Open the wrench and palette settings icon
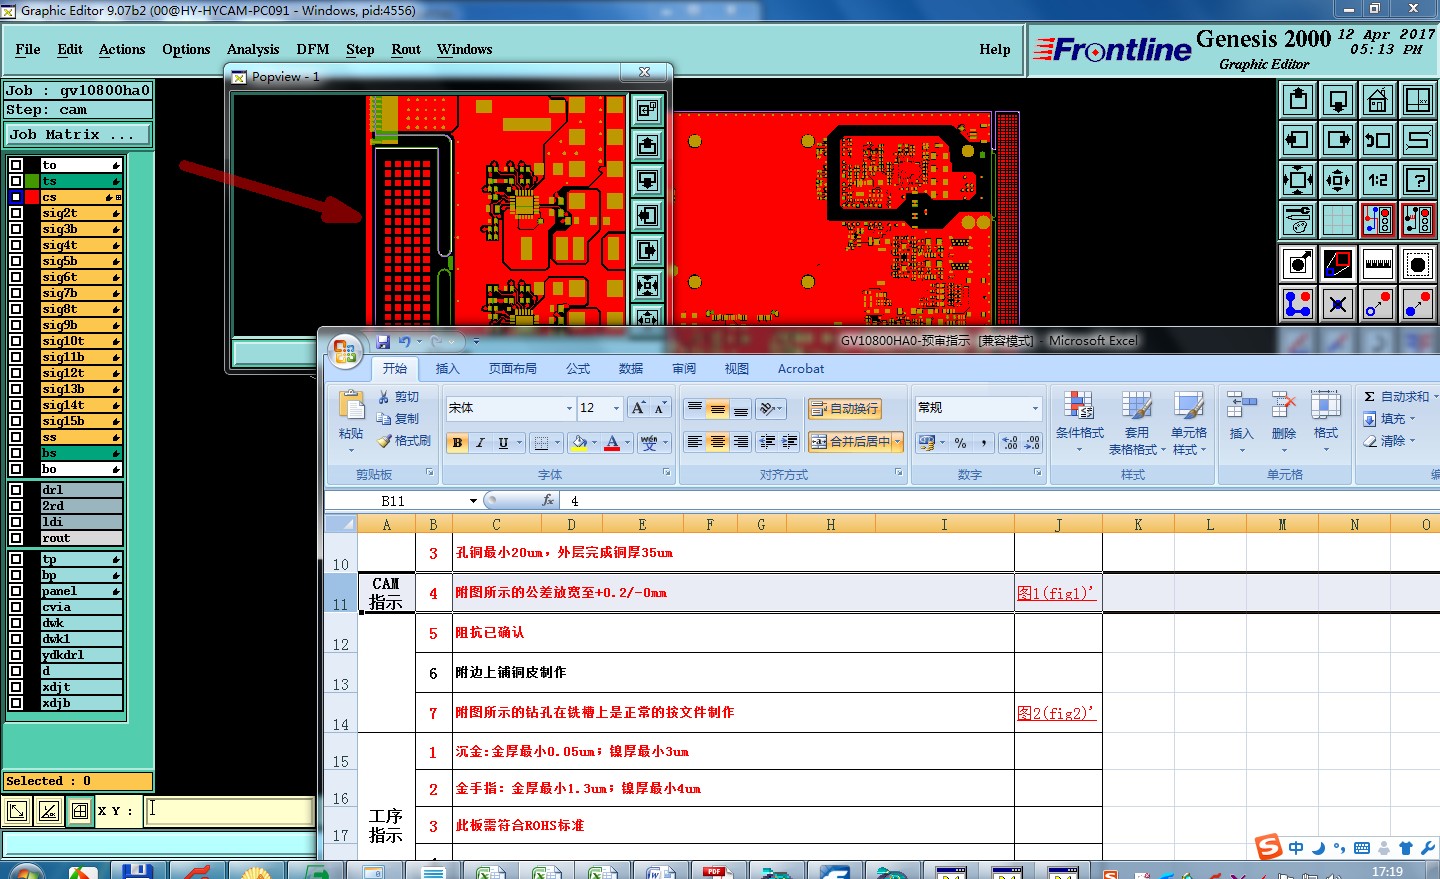This screenshot has height=879, width=1440. [x=1298, y=220]
